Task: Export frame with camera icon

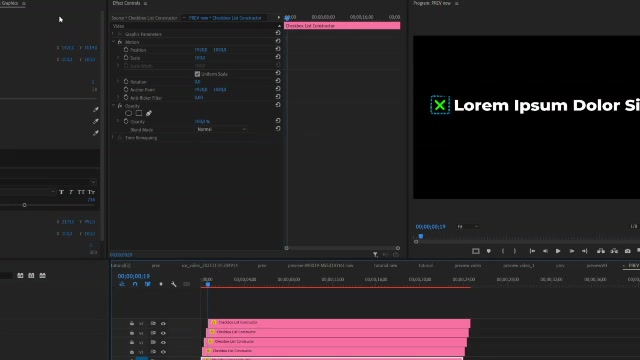Action: point(628,251)
